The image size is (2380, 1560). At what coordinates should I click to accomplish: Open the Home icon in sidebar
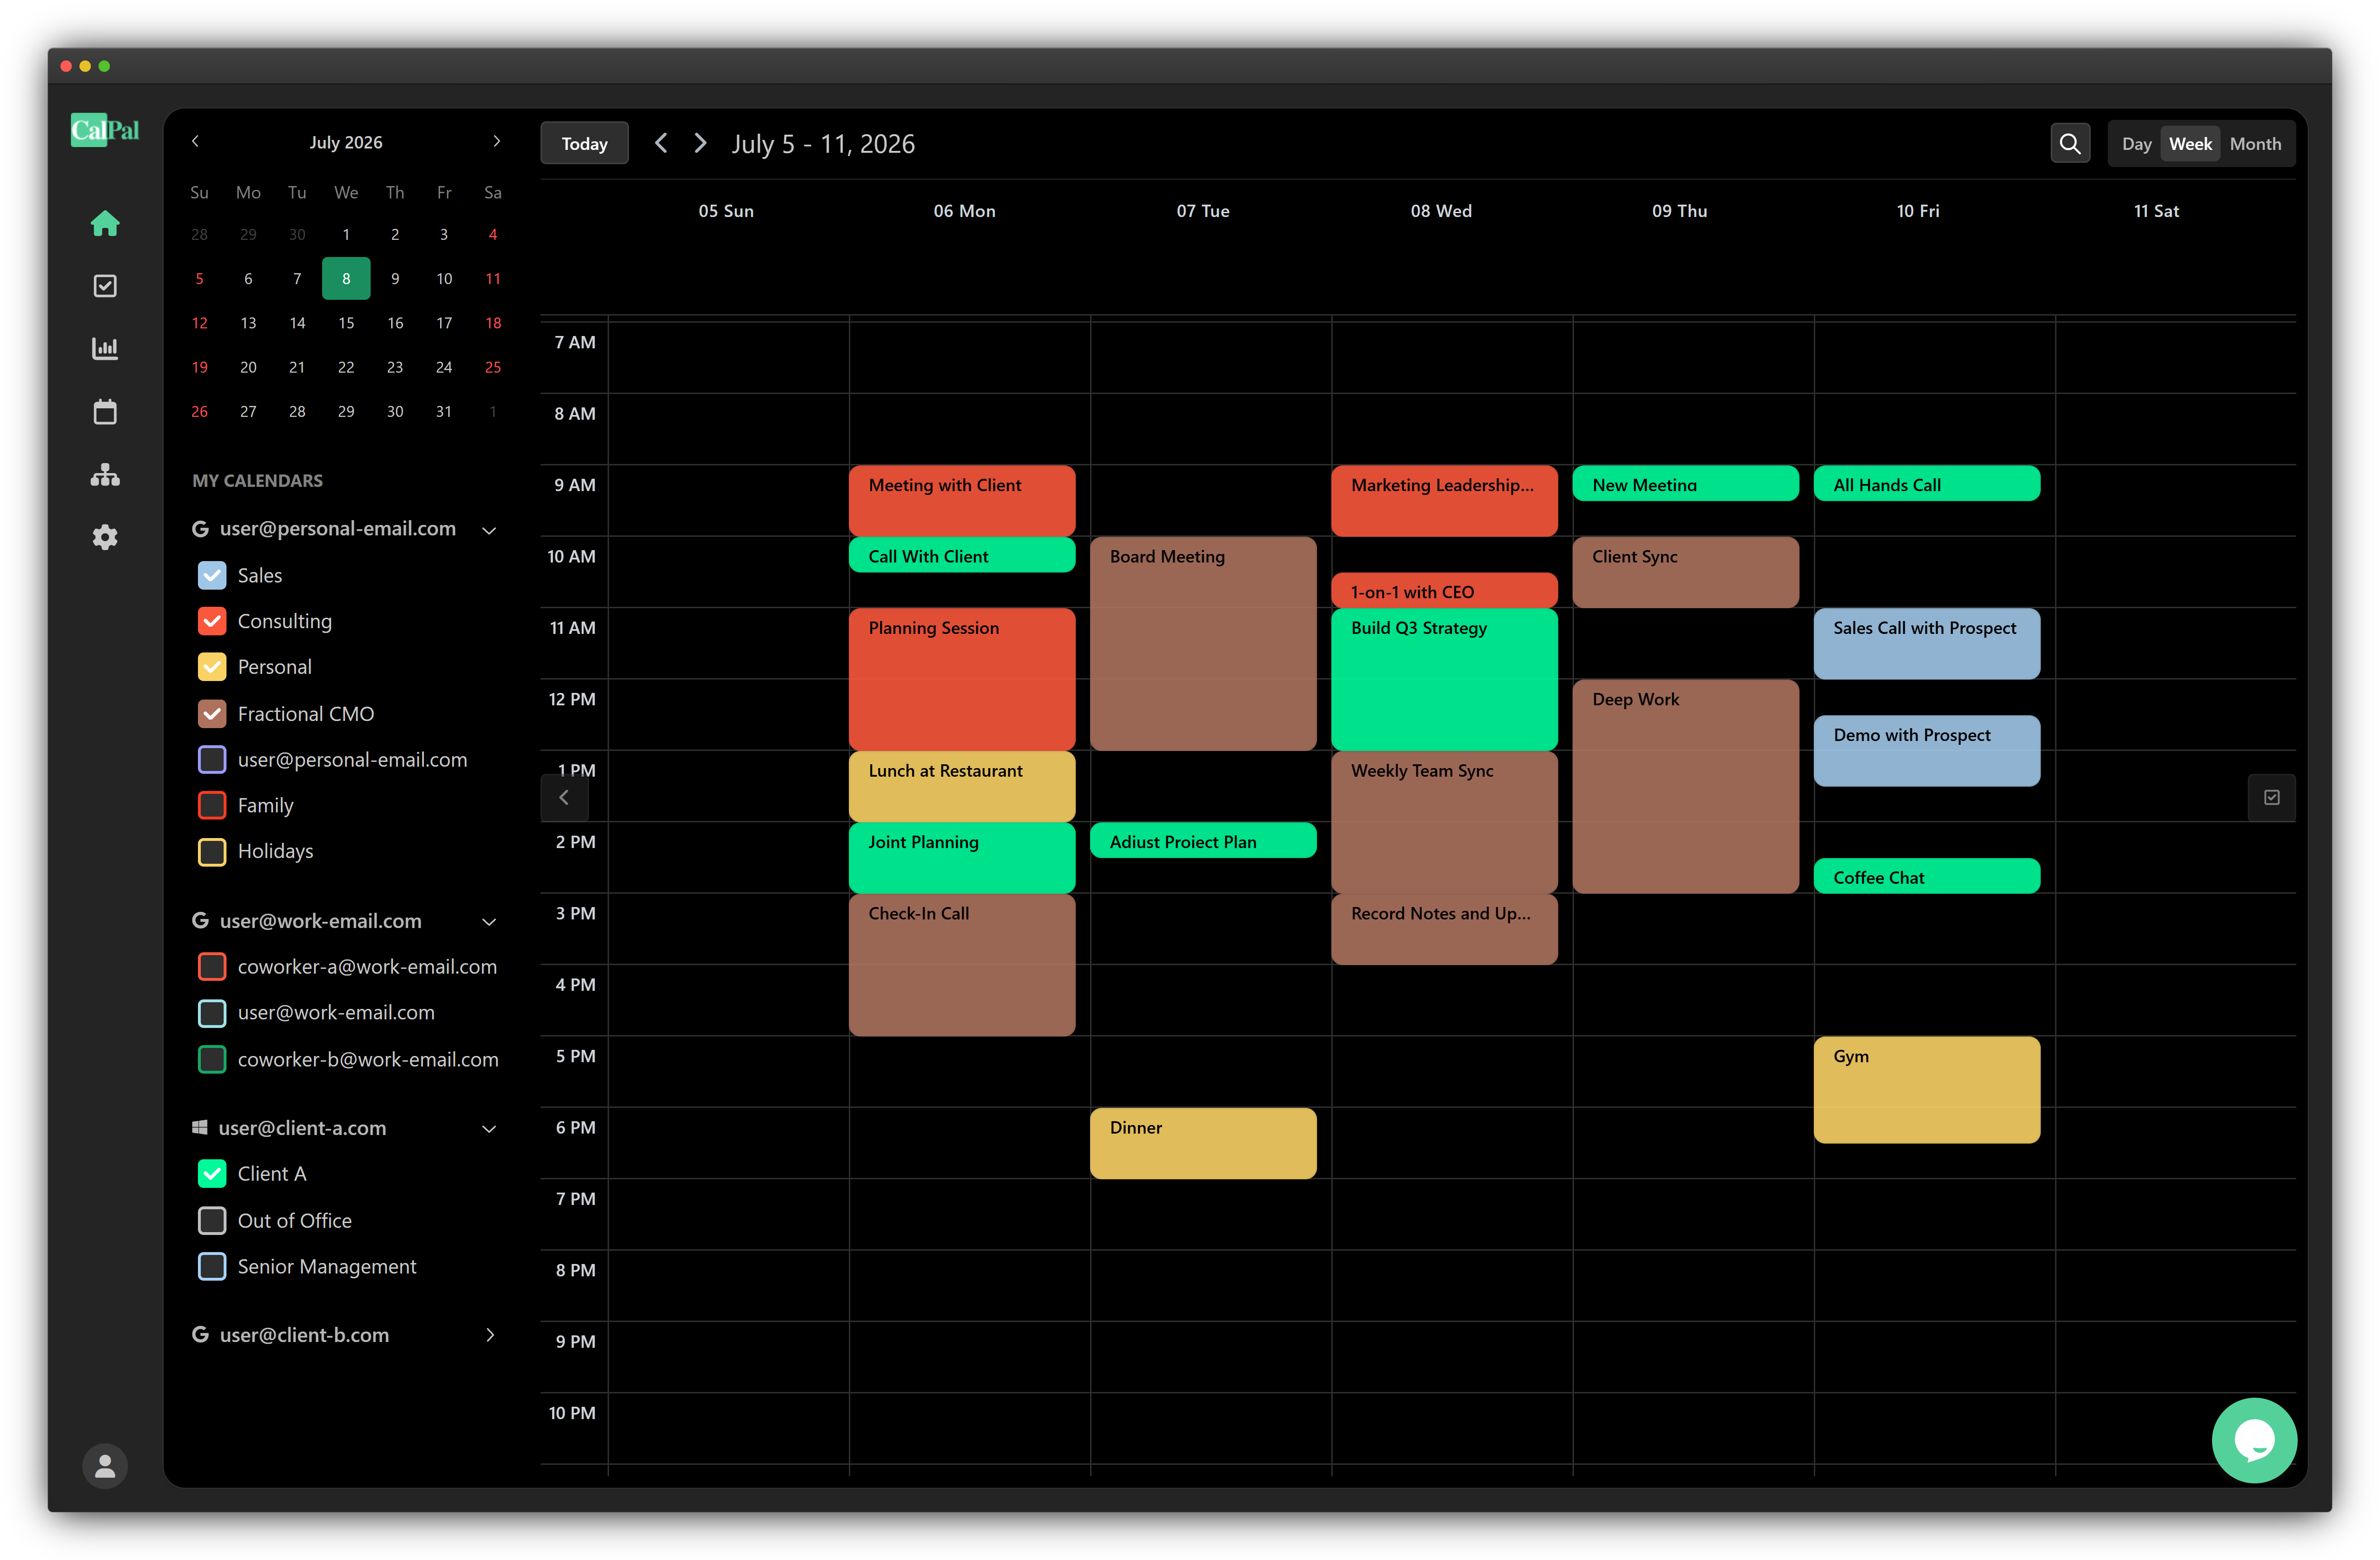tap(105, 223)
